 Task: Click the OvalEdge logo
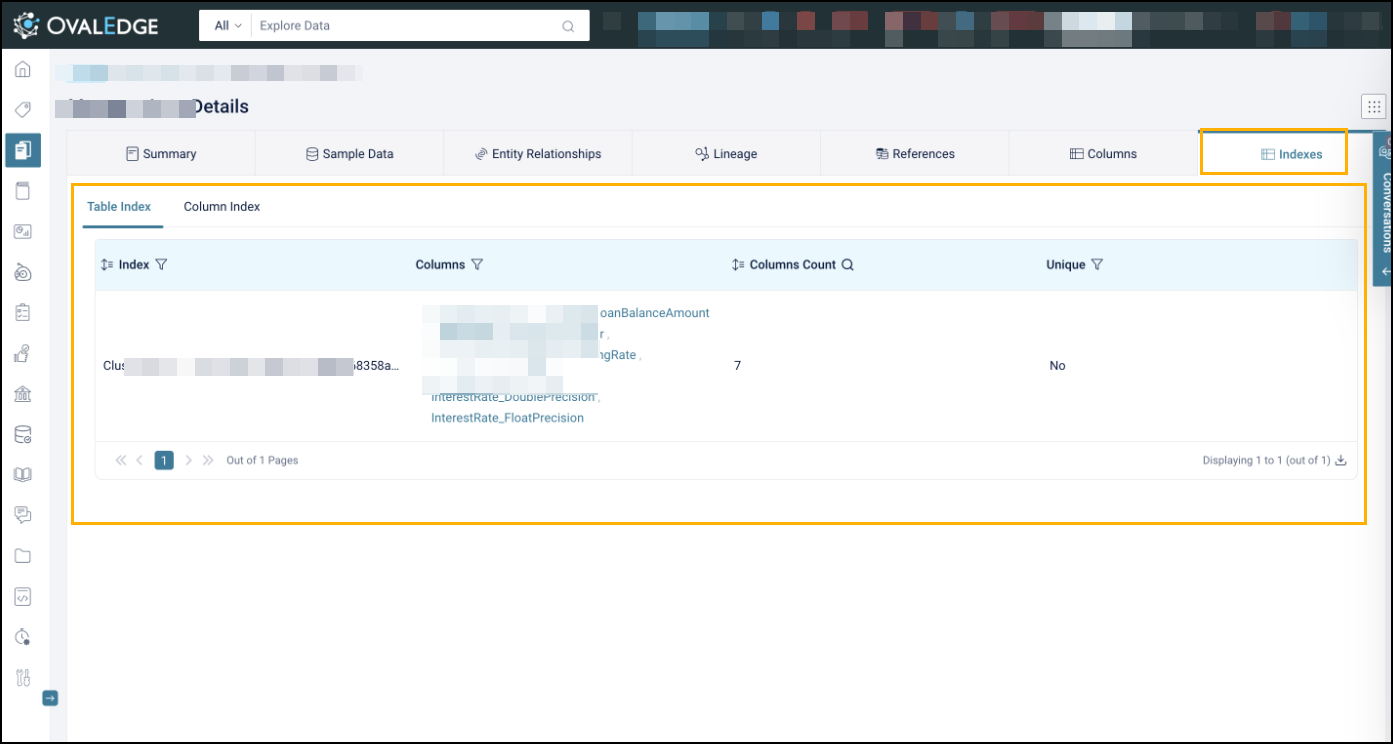[x=86, y=26]
